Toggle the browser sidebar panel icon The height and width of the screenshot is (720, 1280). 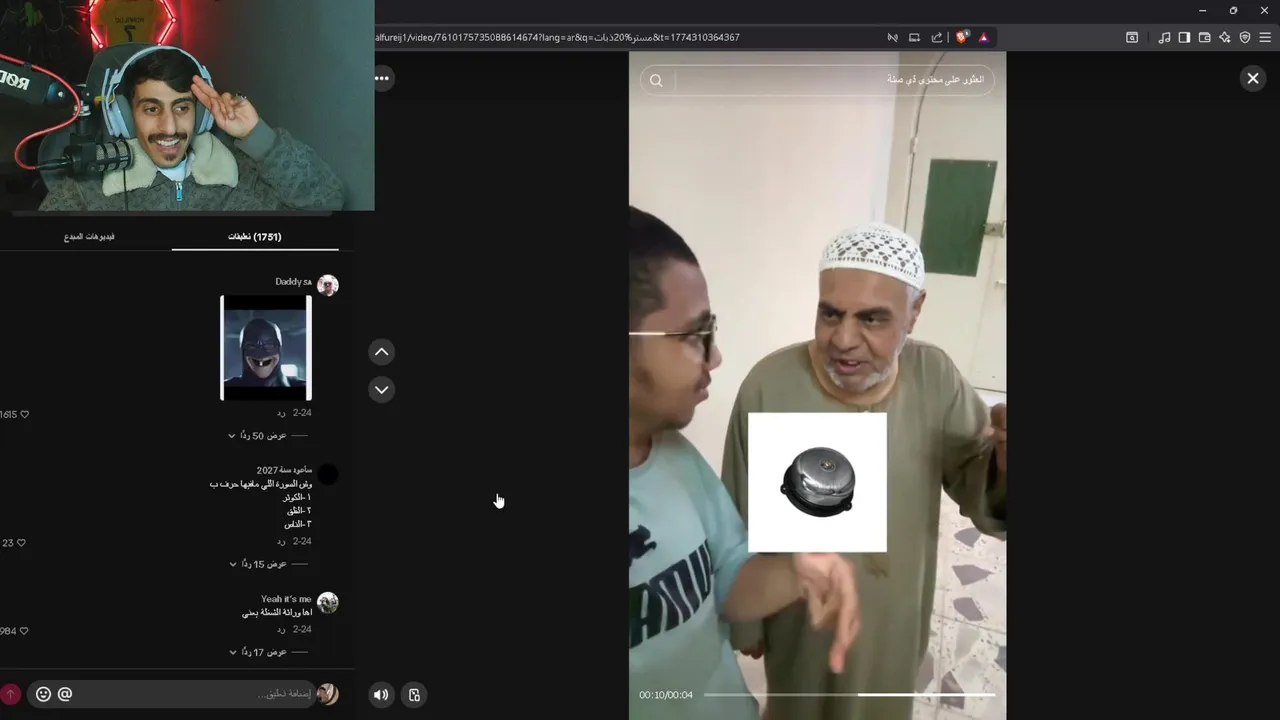1184,37
